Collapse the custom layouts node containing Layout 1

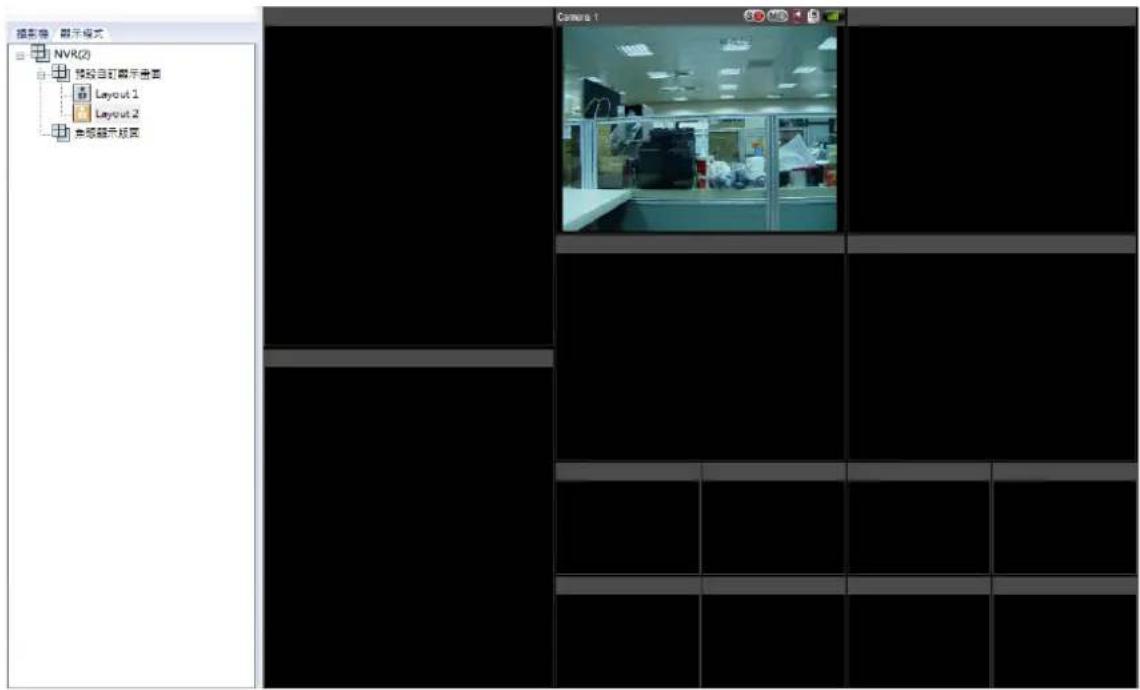(42, 75)
